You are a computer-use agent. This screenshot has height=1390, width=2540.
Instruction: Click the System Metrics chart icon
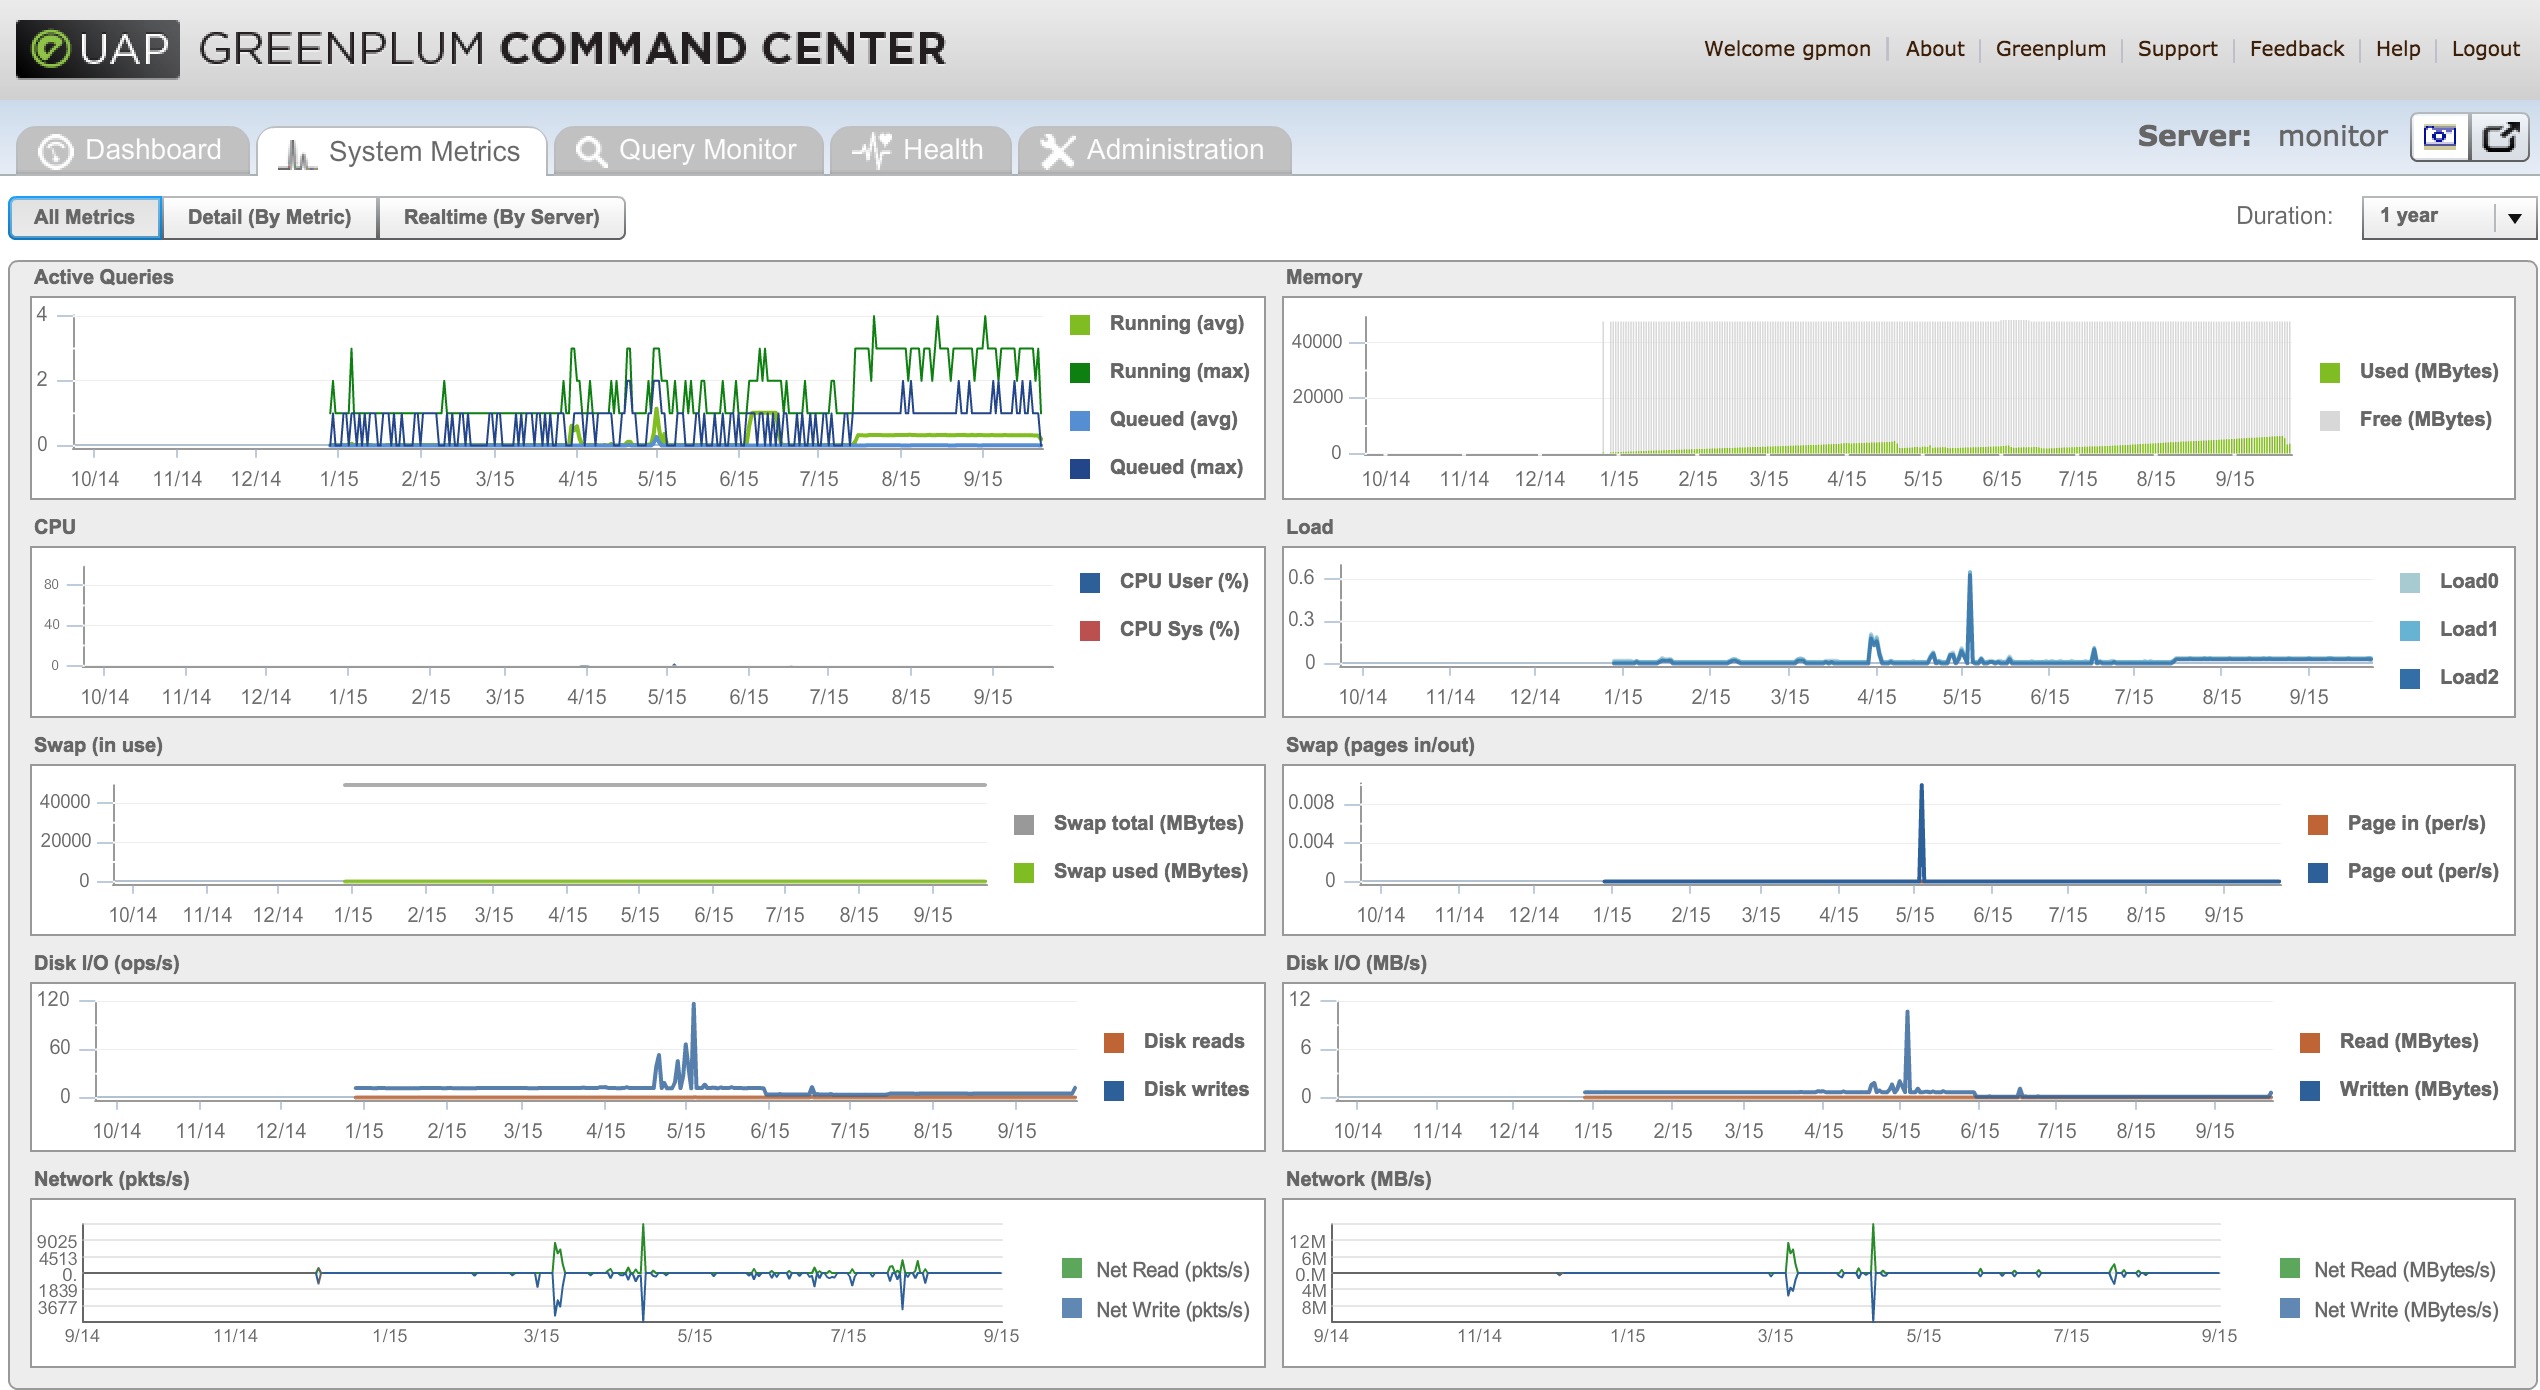297,153
